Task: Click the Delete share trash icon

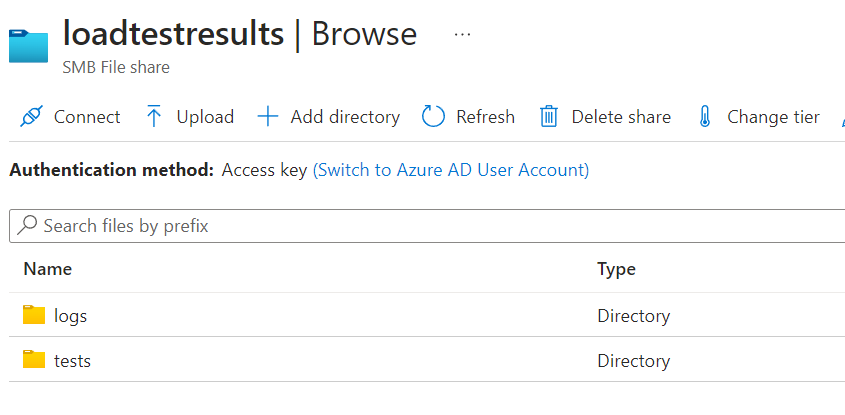Action: (549, 117)
